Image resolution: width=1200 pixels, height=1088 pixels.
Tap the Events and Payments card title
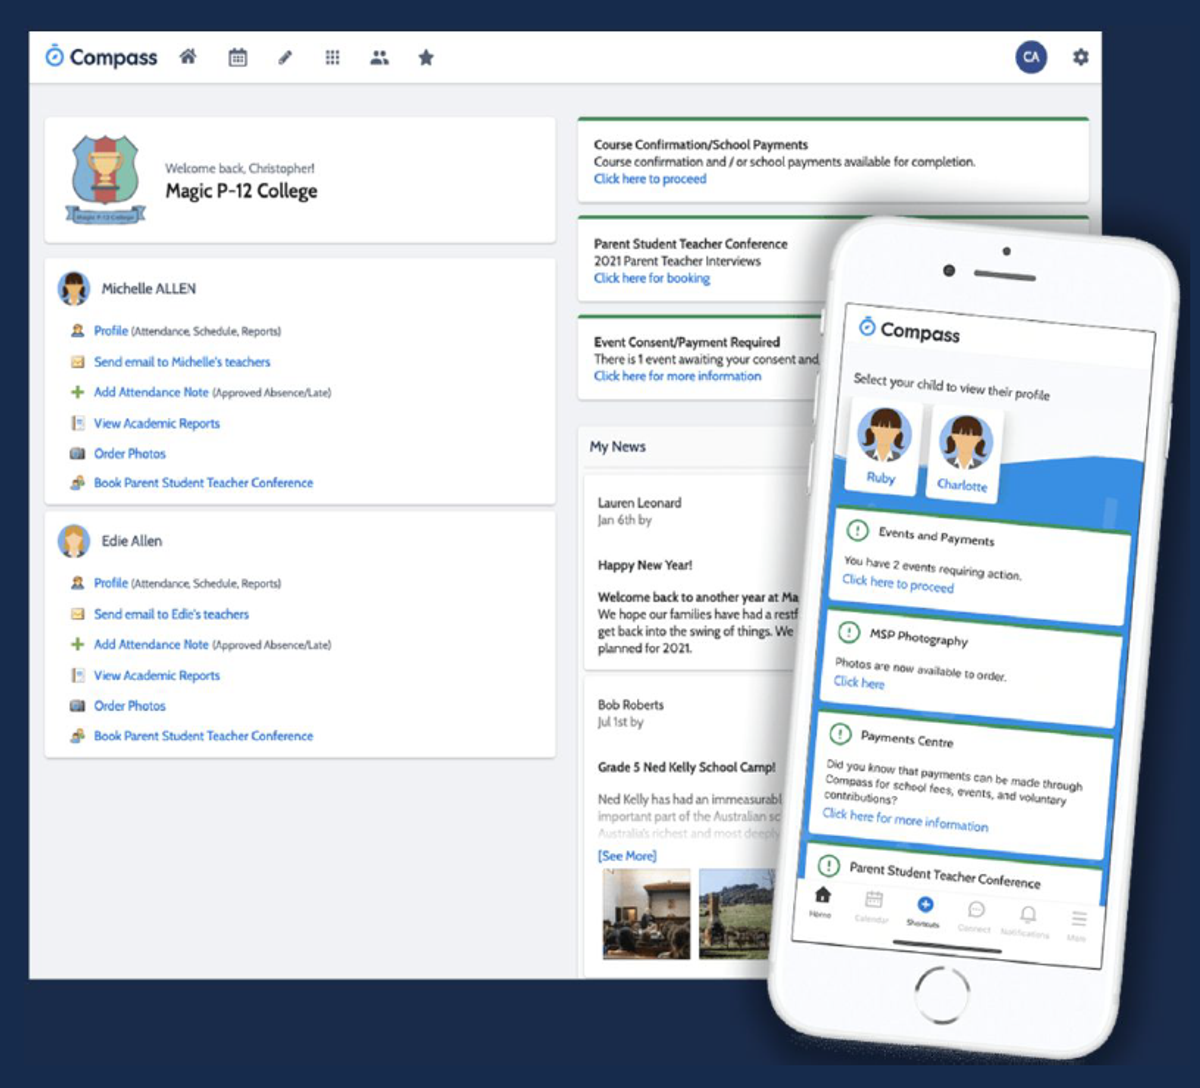(x=936, y=536)
